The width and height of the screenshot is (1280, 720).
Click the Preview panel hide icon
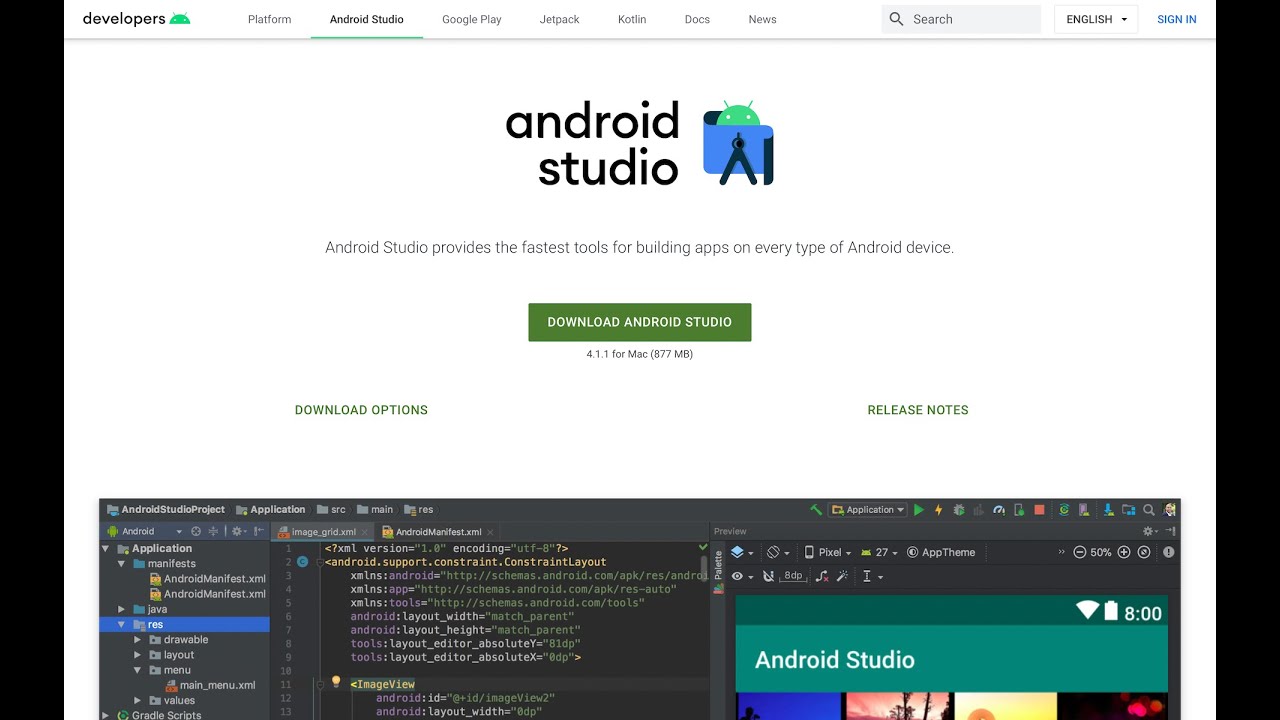tap(1170, 531)
